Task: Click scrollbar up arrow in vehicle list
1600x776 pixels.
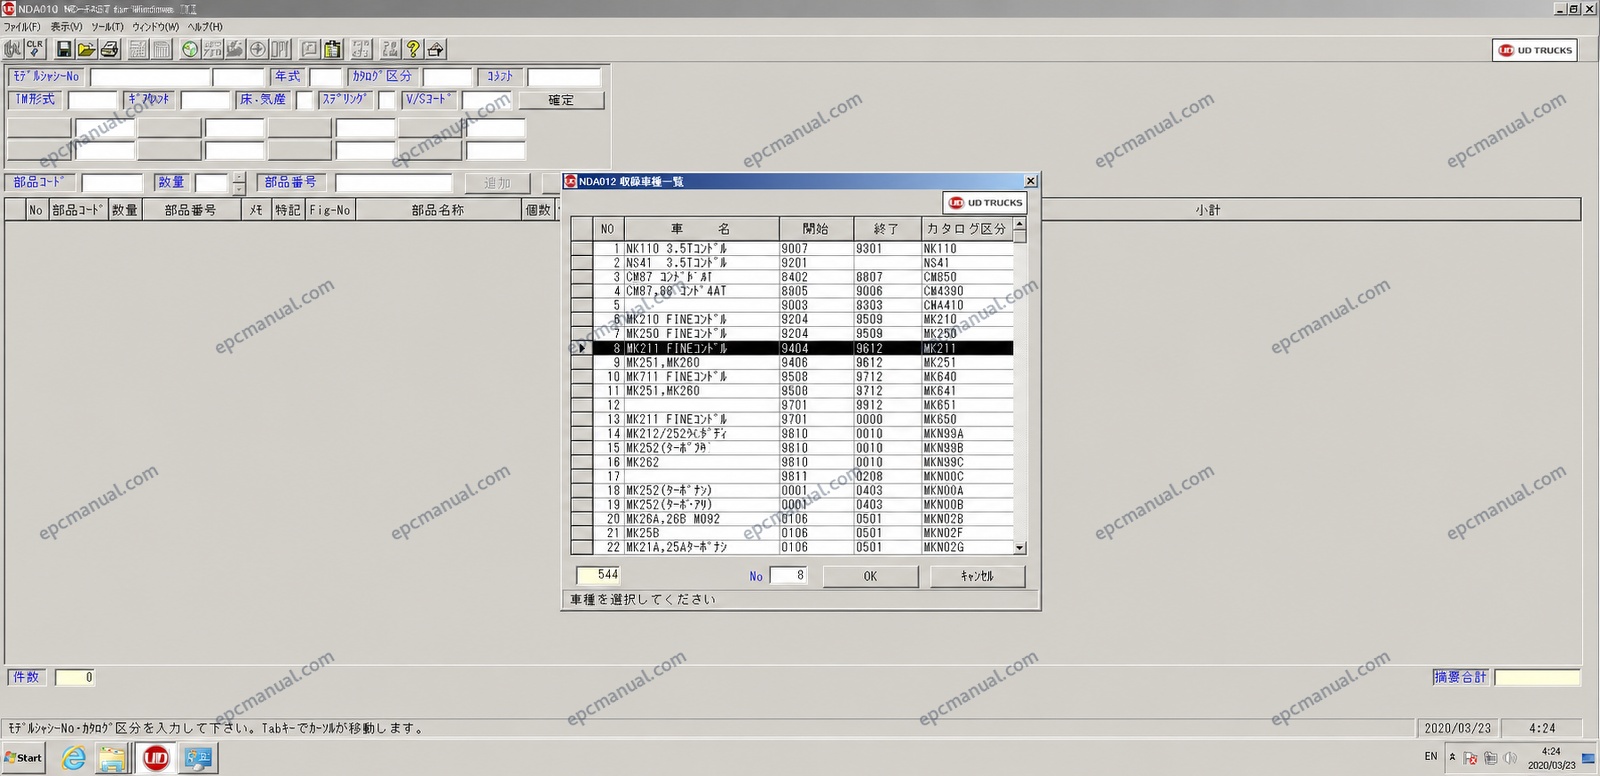Action: coord(1020,224)
